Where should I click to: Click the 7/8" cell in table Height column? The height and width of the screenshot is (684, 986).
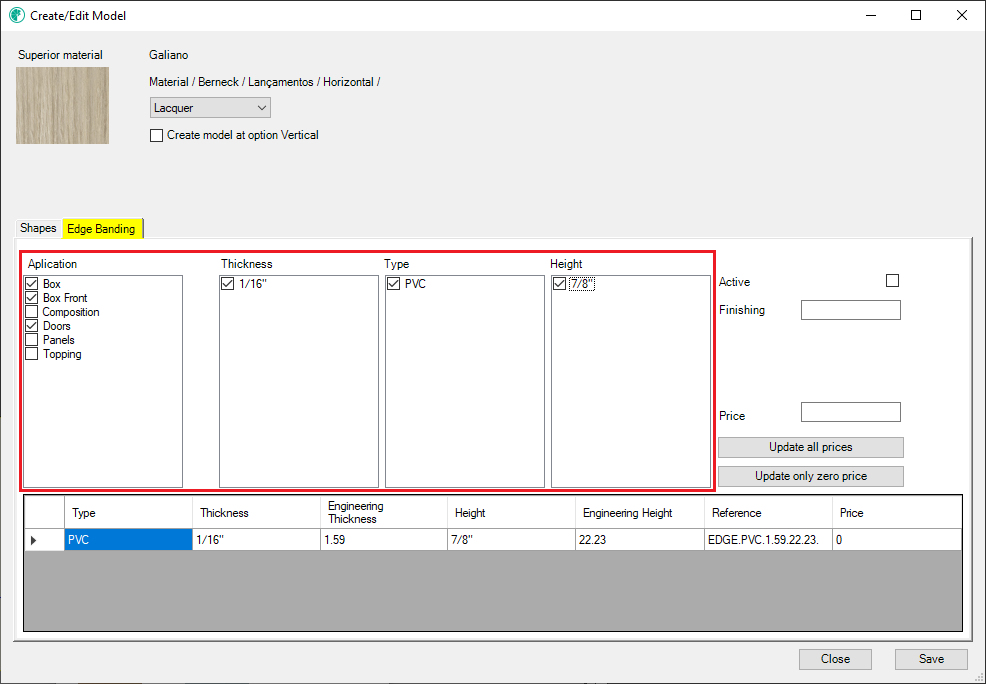pos(511,540)
